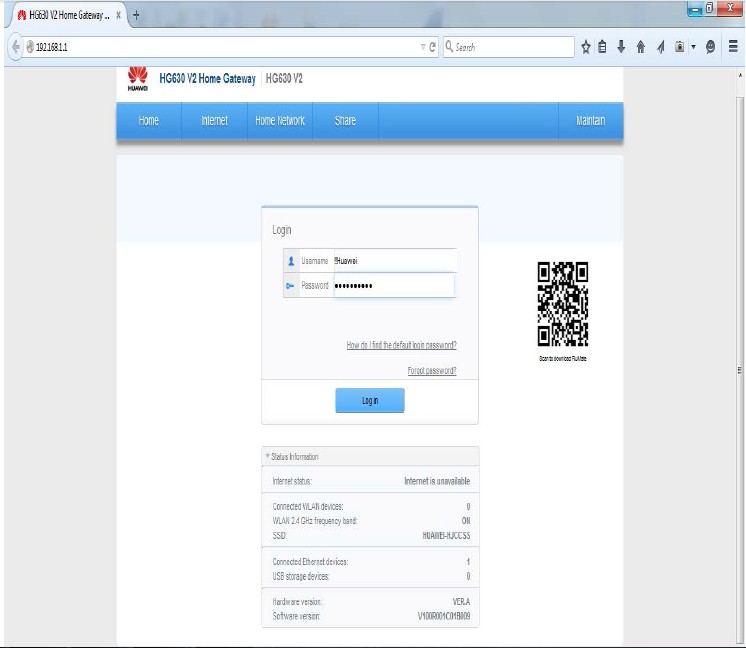
Task: Open the chat smiley toolbar icon
Action: click(710, 47)
